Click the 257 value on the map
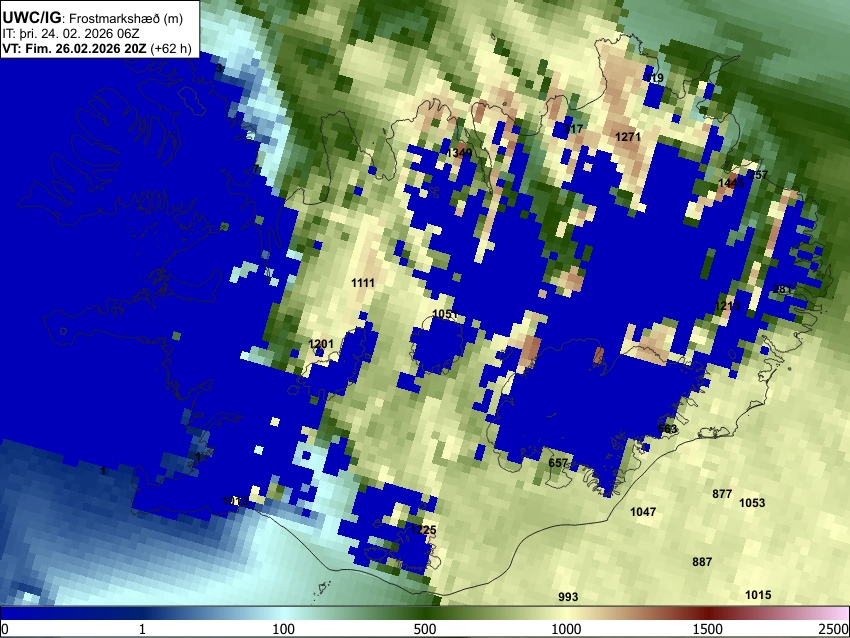This screenshot has width=850, height=638. 758,175
